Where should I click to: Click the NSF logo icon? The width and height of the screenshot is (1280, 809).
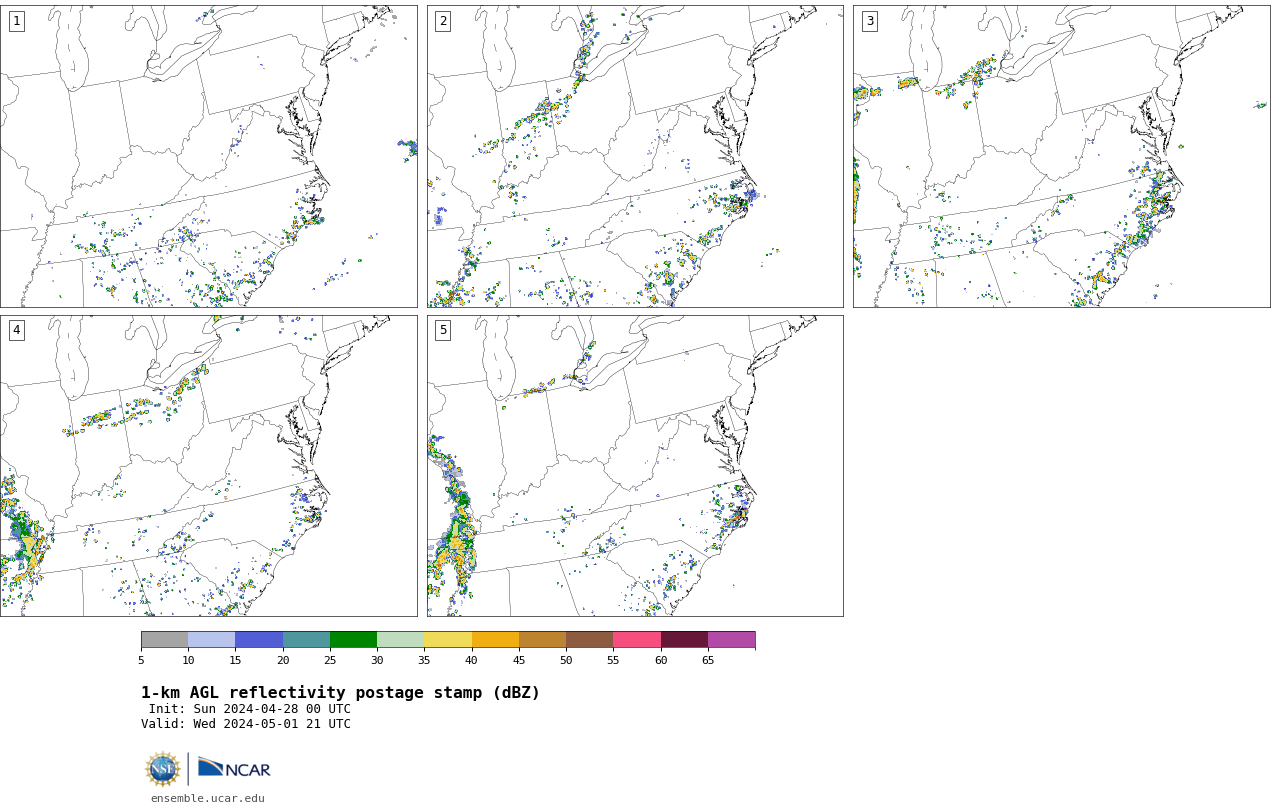click(163, 769)
